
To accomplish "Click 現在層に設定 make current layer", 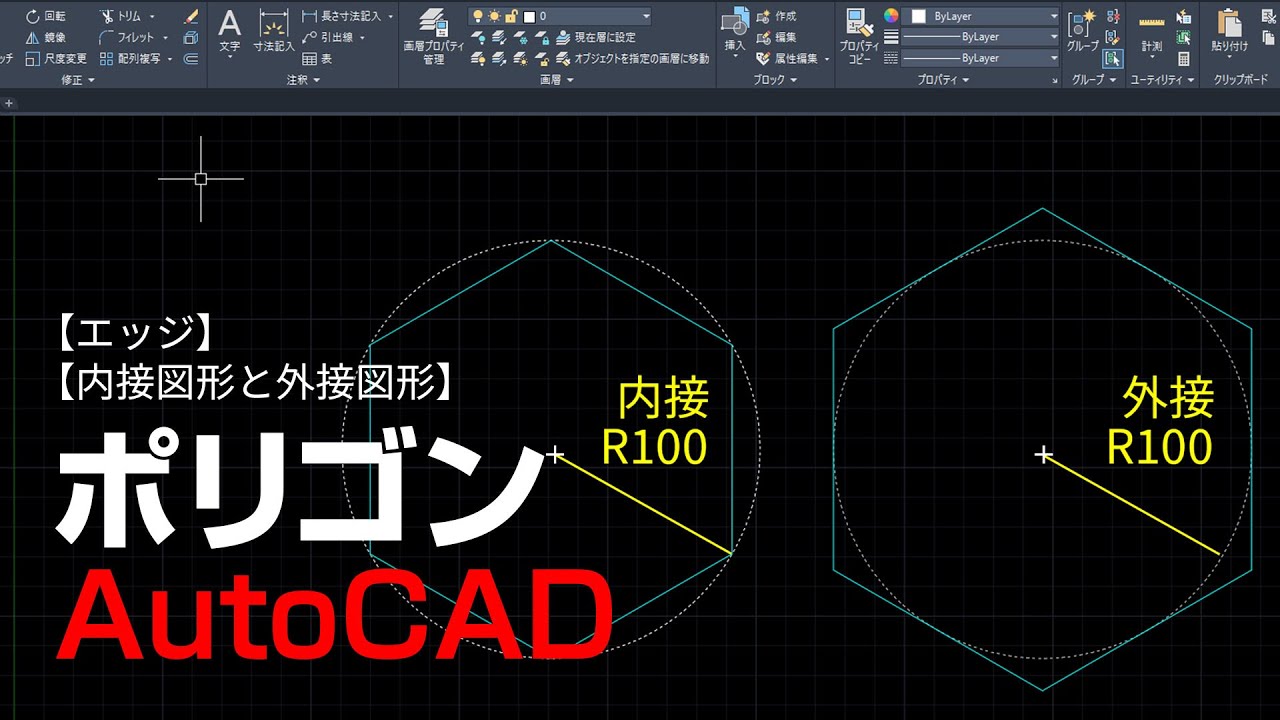I will (596, 37).
